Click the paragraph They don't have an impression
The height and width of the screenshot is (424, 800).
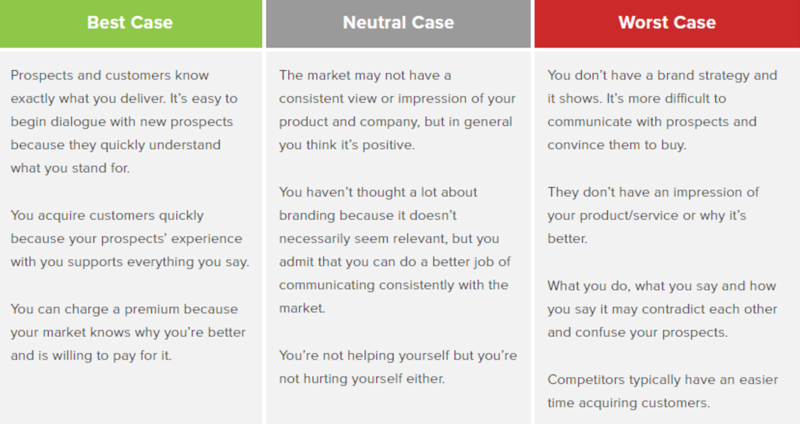pyautogui.click(x=653, y=215)
